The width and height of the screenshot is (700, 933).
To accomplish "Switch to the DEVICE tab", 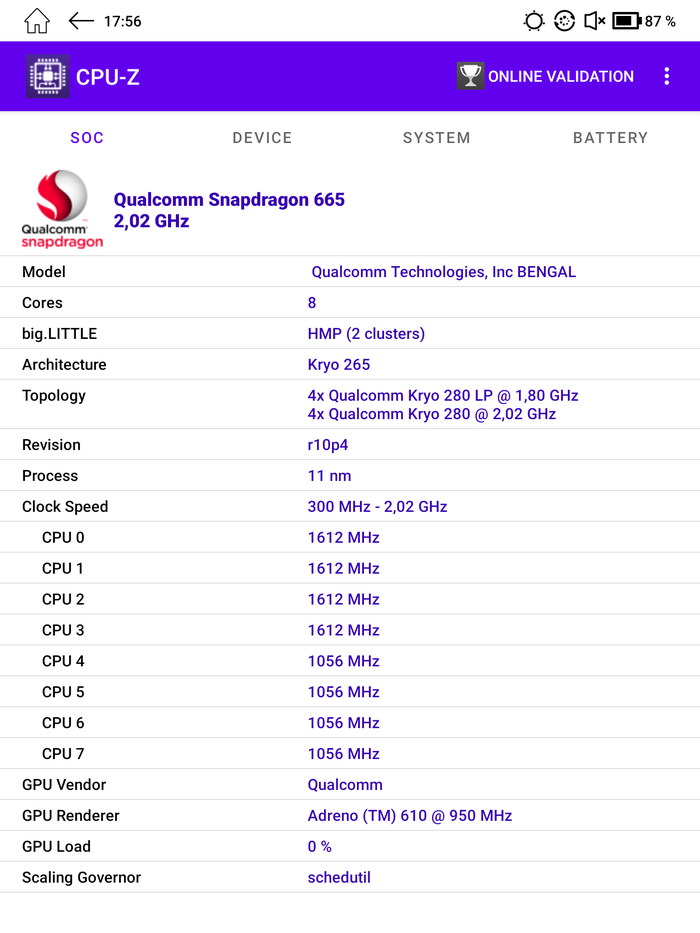I will click(x=262, y=138).
